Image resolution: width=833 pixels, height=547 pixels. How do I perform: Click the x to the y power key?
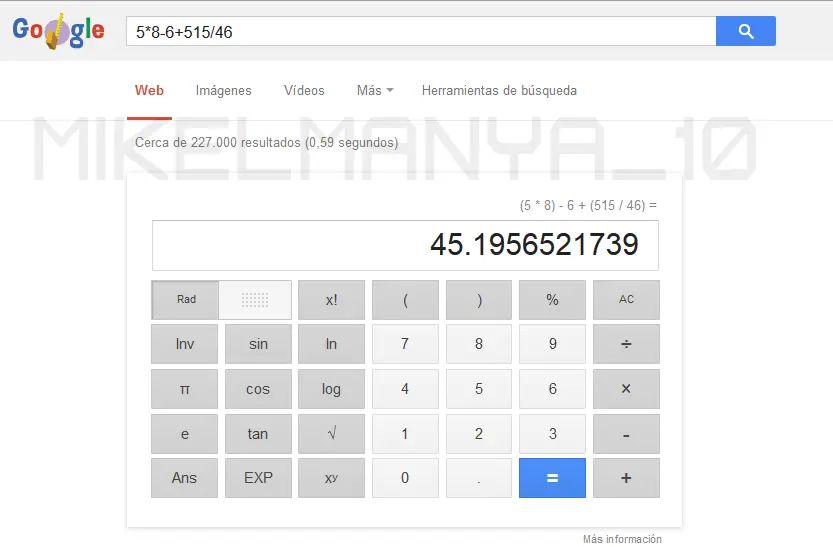tap(332, 478)
